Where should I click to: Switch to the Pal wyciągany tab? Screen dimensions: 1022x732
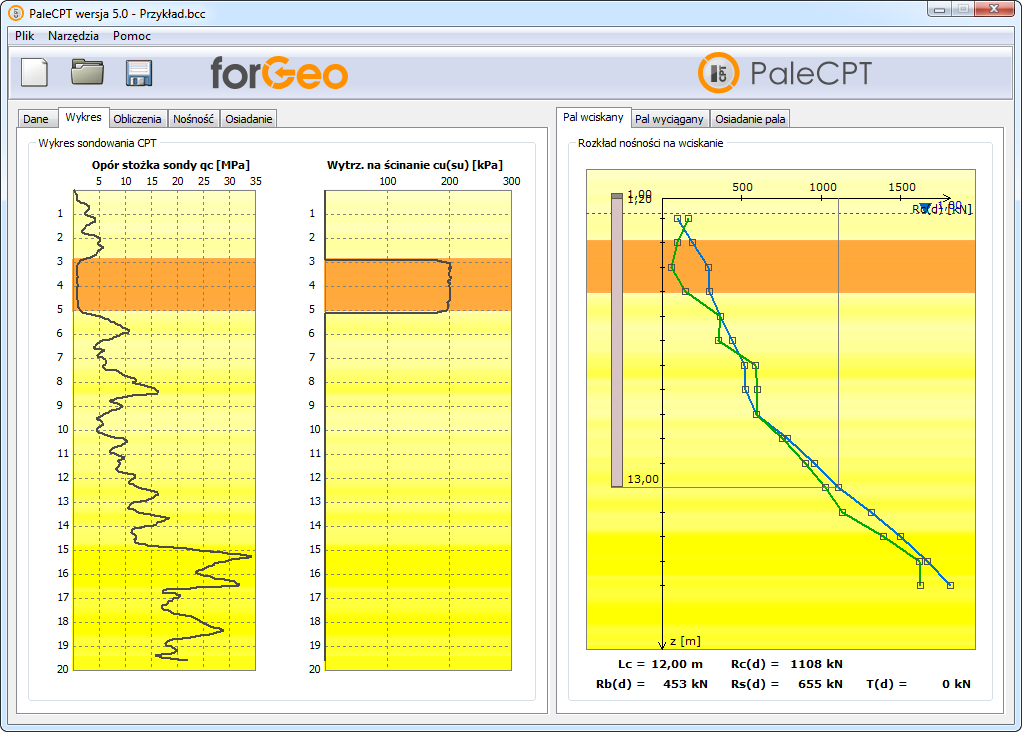pos(669,119)
